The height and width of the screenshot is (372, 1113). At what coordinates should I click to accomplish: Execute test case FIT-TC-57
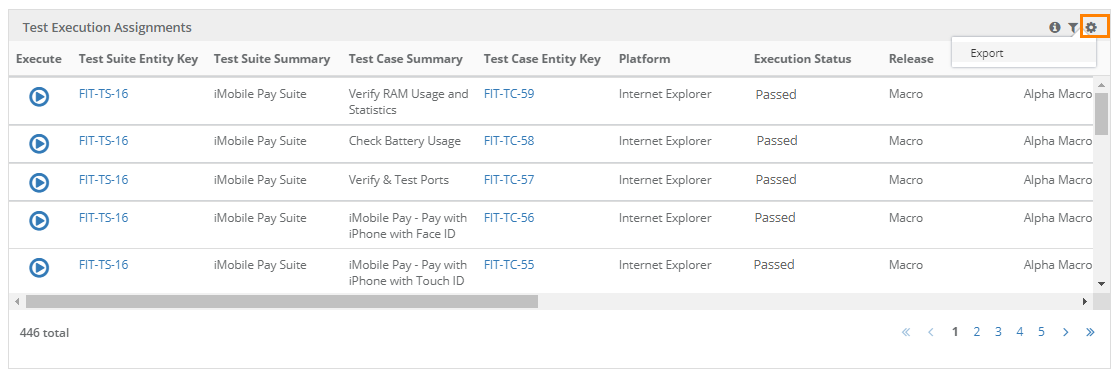[39, 182]
